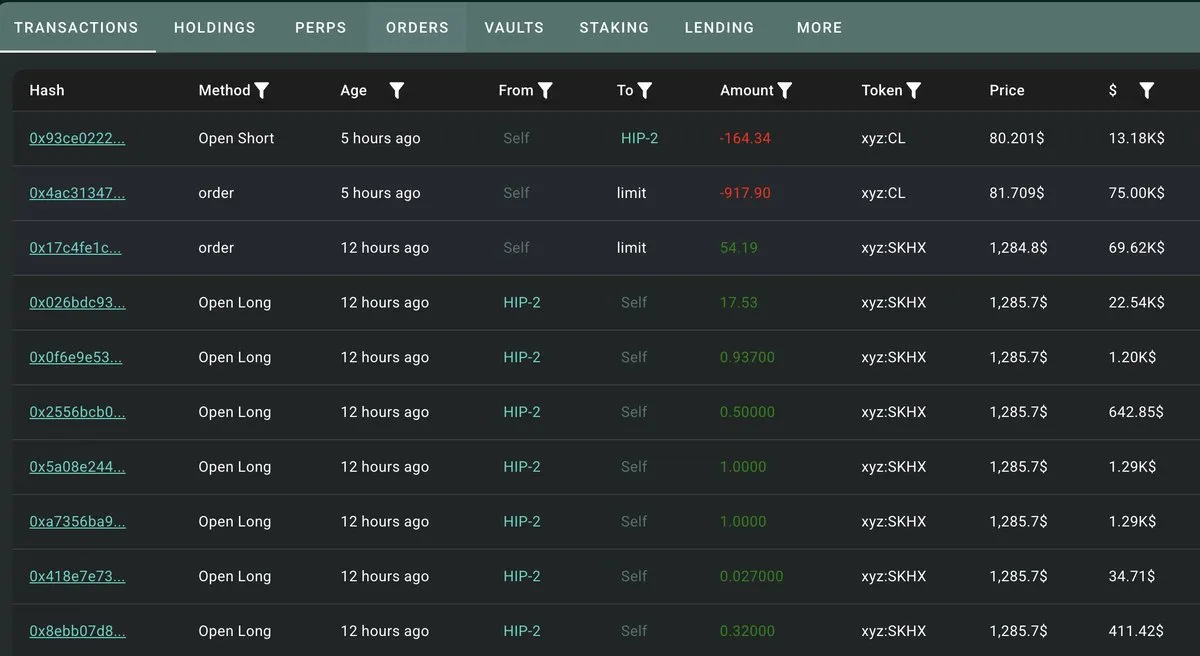Viewport: 1200px width, 656px height.
Task: Open transaction hash 0x8ebb07d8 link
Action: coord(77,631)
